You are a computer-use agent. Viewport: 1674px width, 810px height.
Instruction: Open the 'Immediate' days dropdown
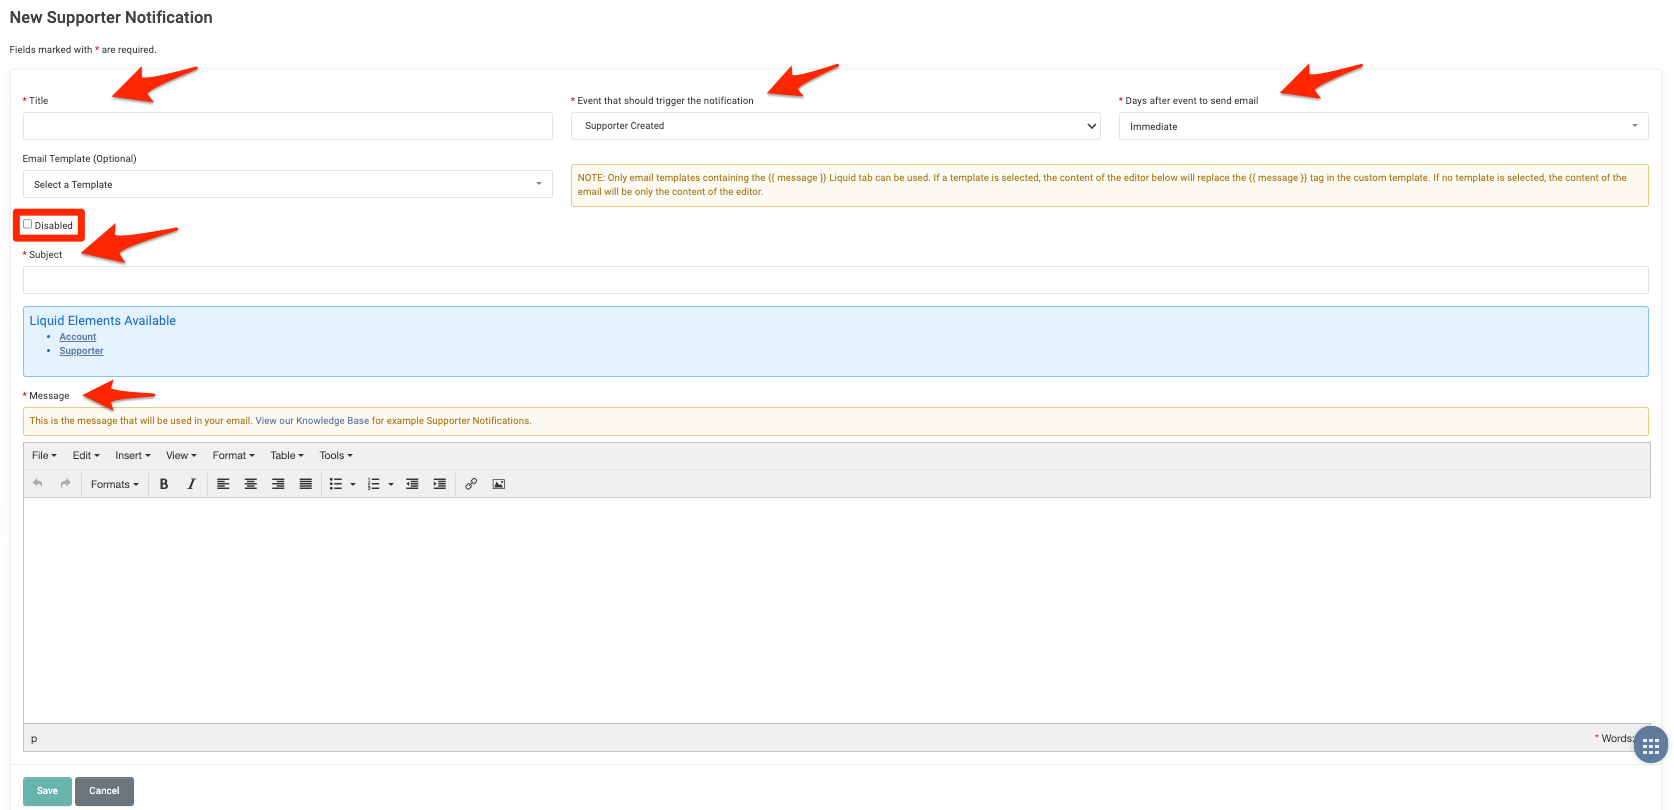[x=1383, y=126]
